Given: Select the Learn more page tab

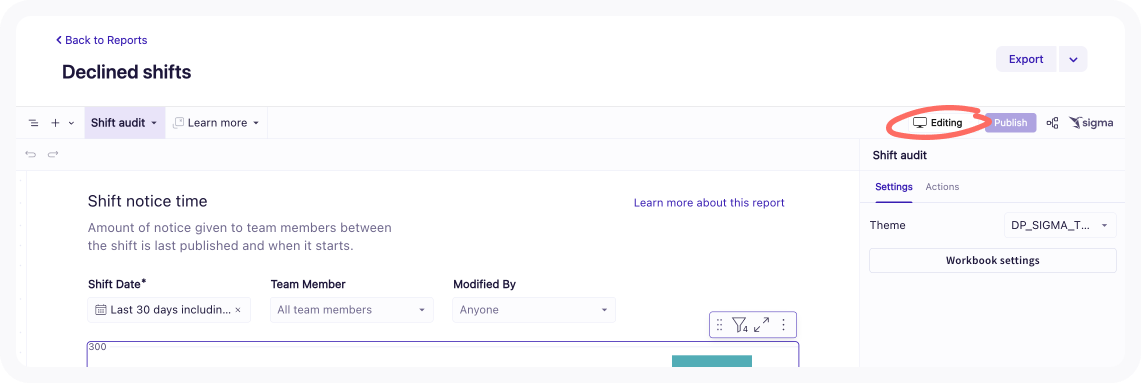Looking at the screenshot, I should tap(216, 123).
